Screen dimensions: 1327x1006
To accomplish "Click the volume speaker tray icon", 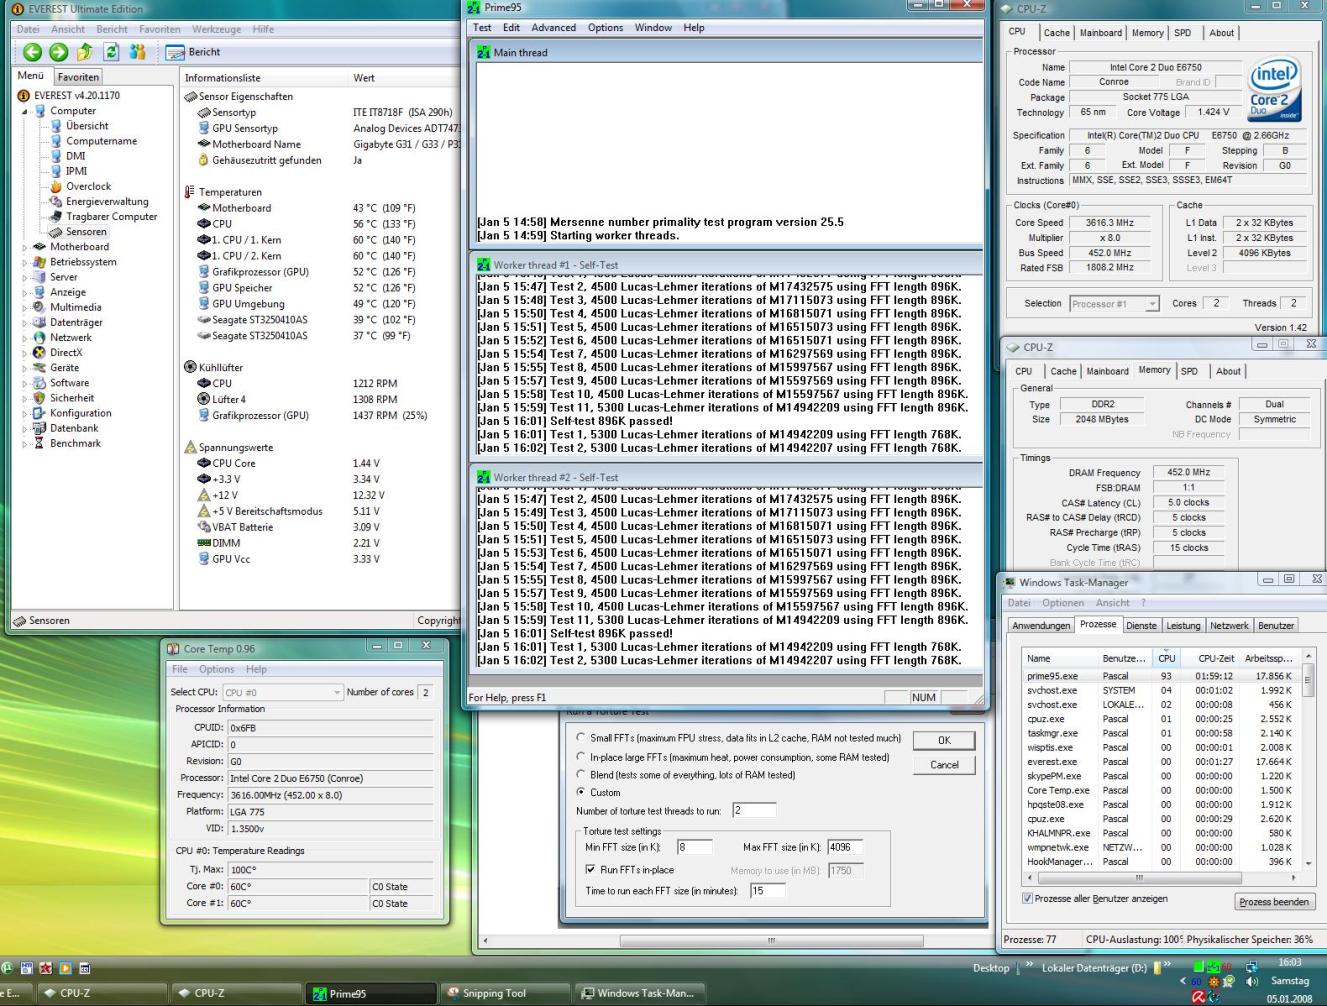I will coord(1251,981).
